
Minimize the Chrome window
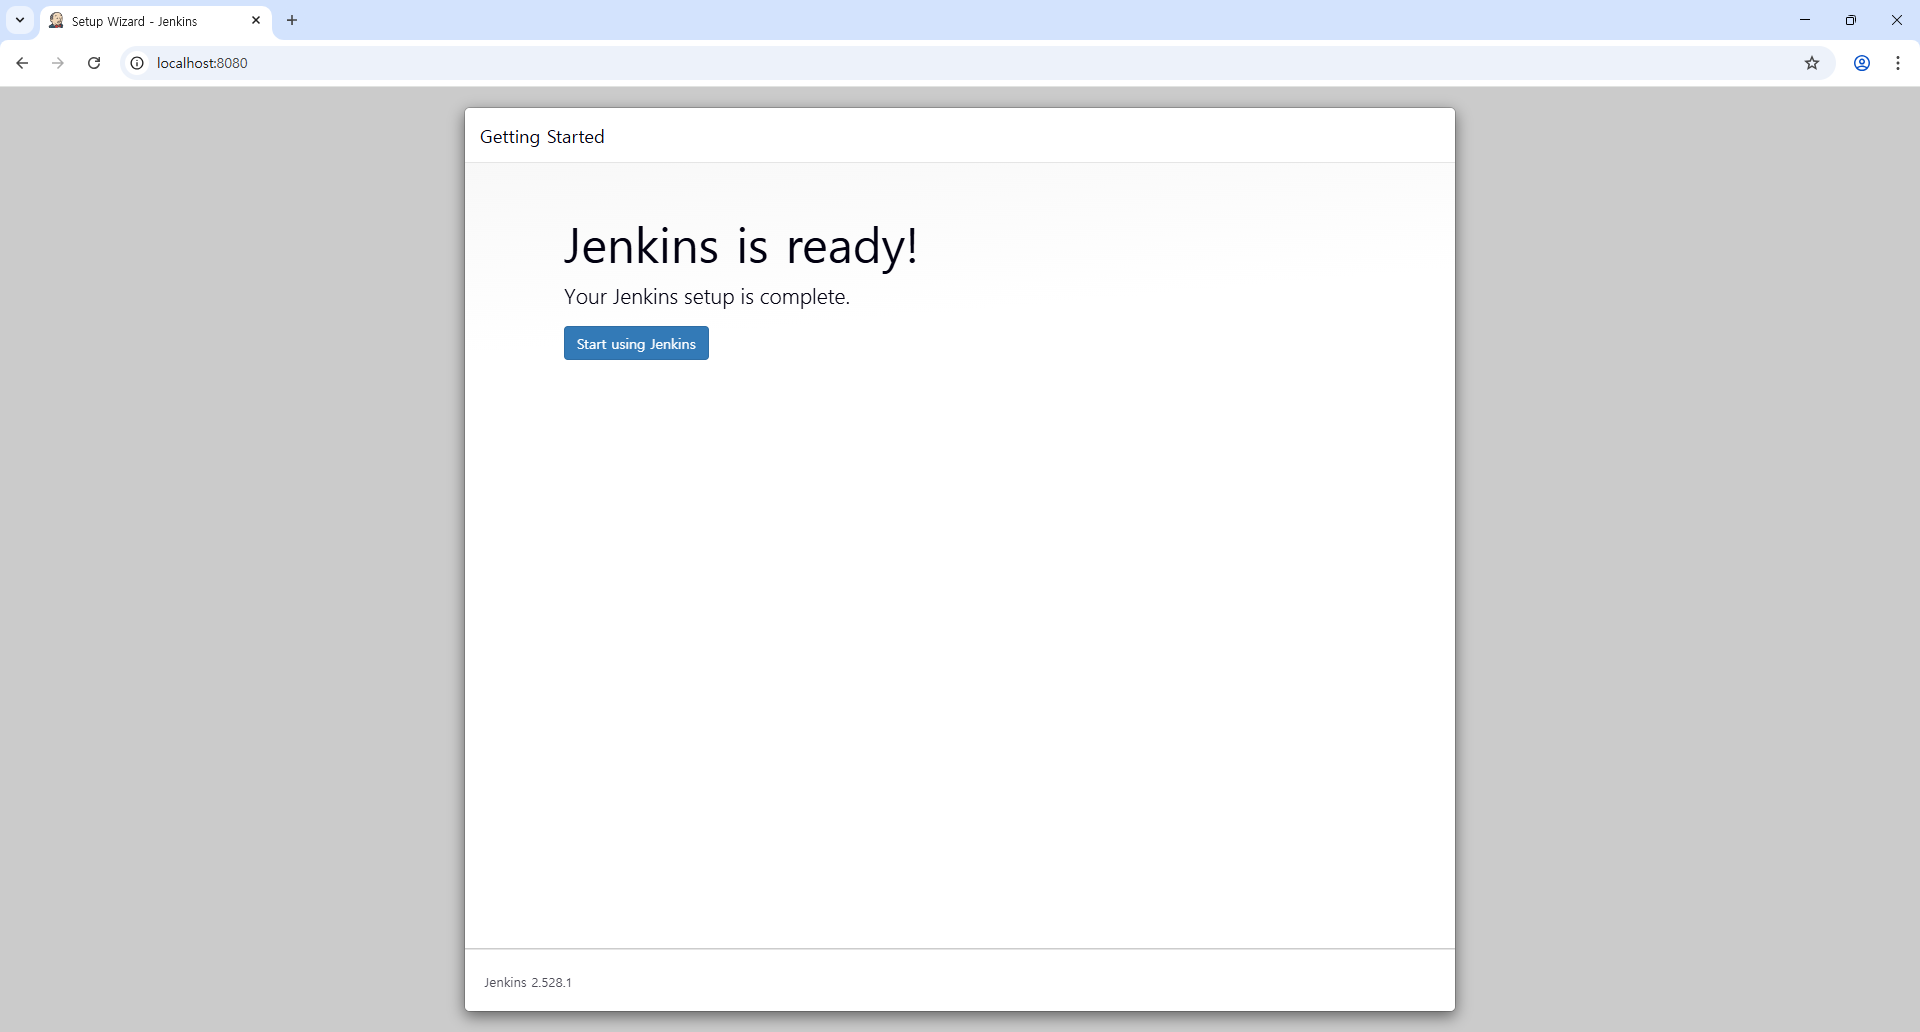1805,20
